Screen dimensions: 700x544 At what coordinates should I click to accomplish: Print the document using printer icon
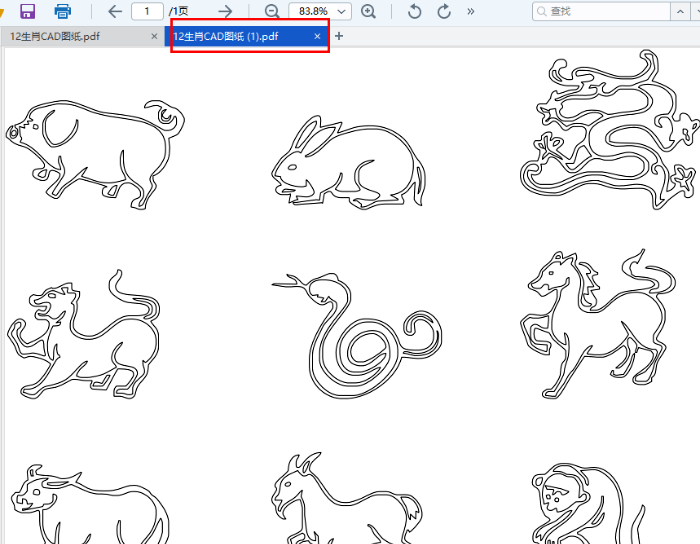point(62,11)
